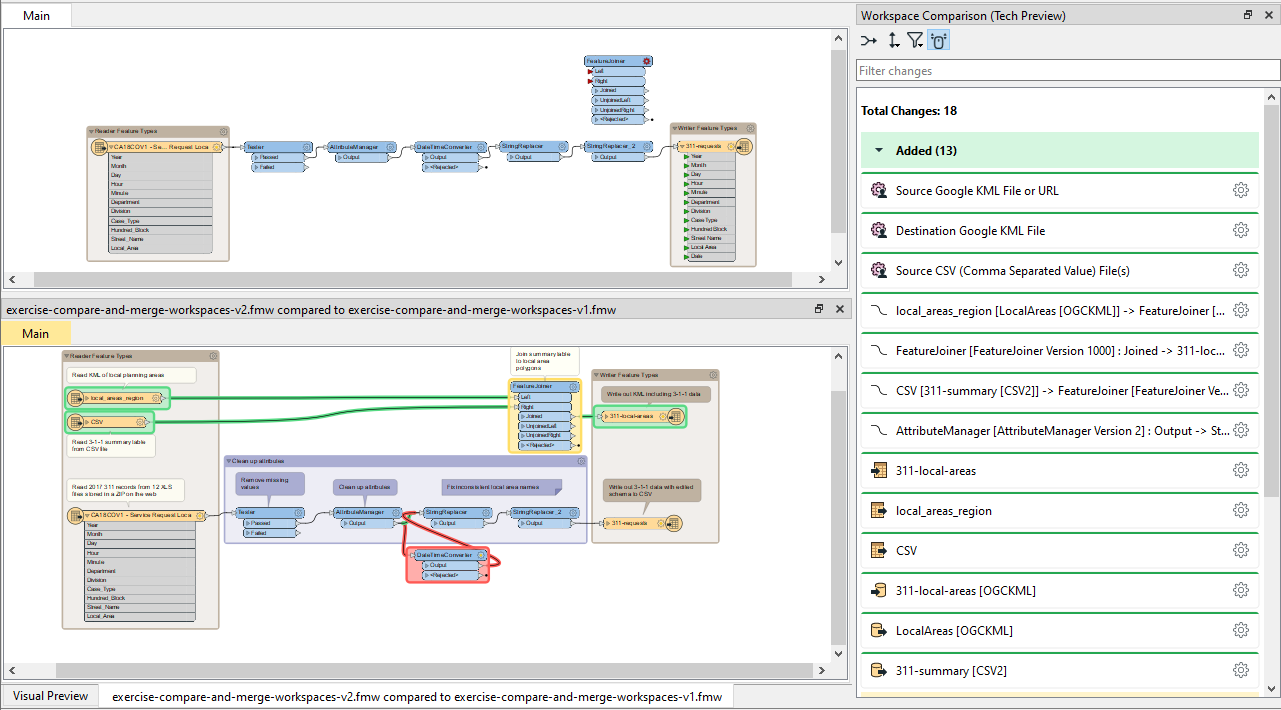This screenshot has height=710, width=1281.
Task: Float the Workspace Comparison panel
Action: pyautogui.click(x=1248, y=16)
